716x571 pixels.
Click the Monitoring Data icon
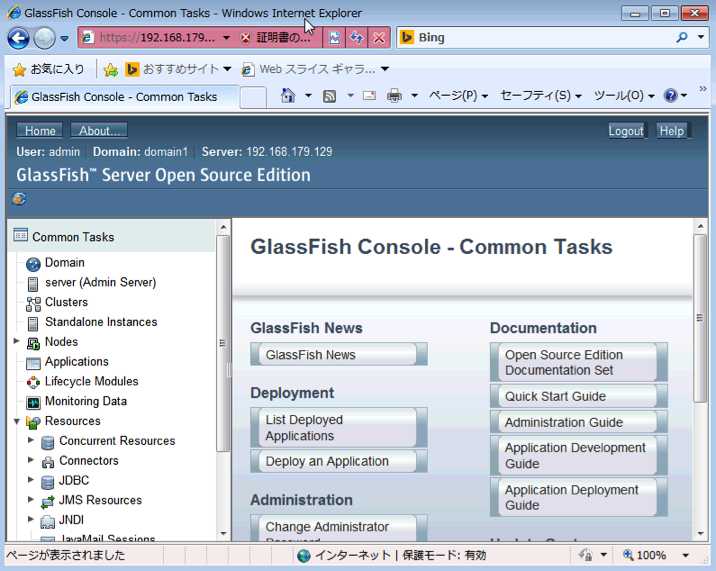33,403
